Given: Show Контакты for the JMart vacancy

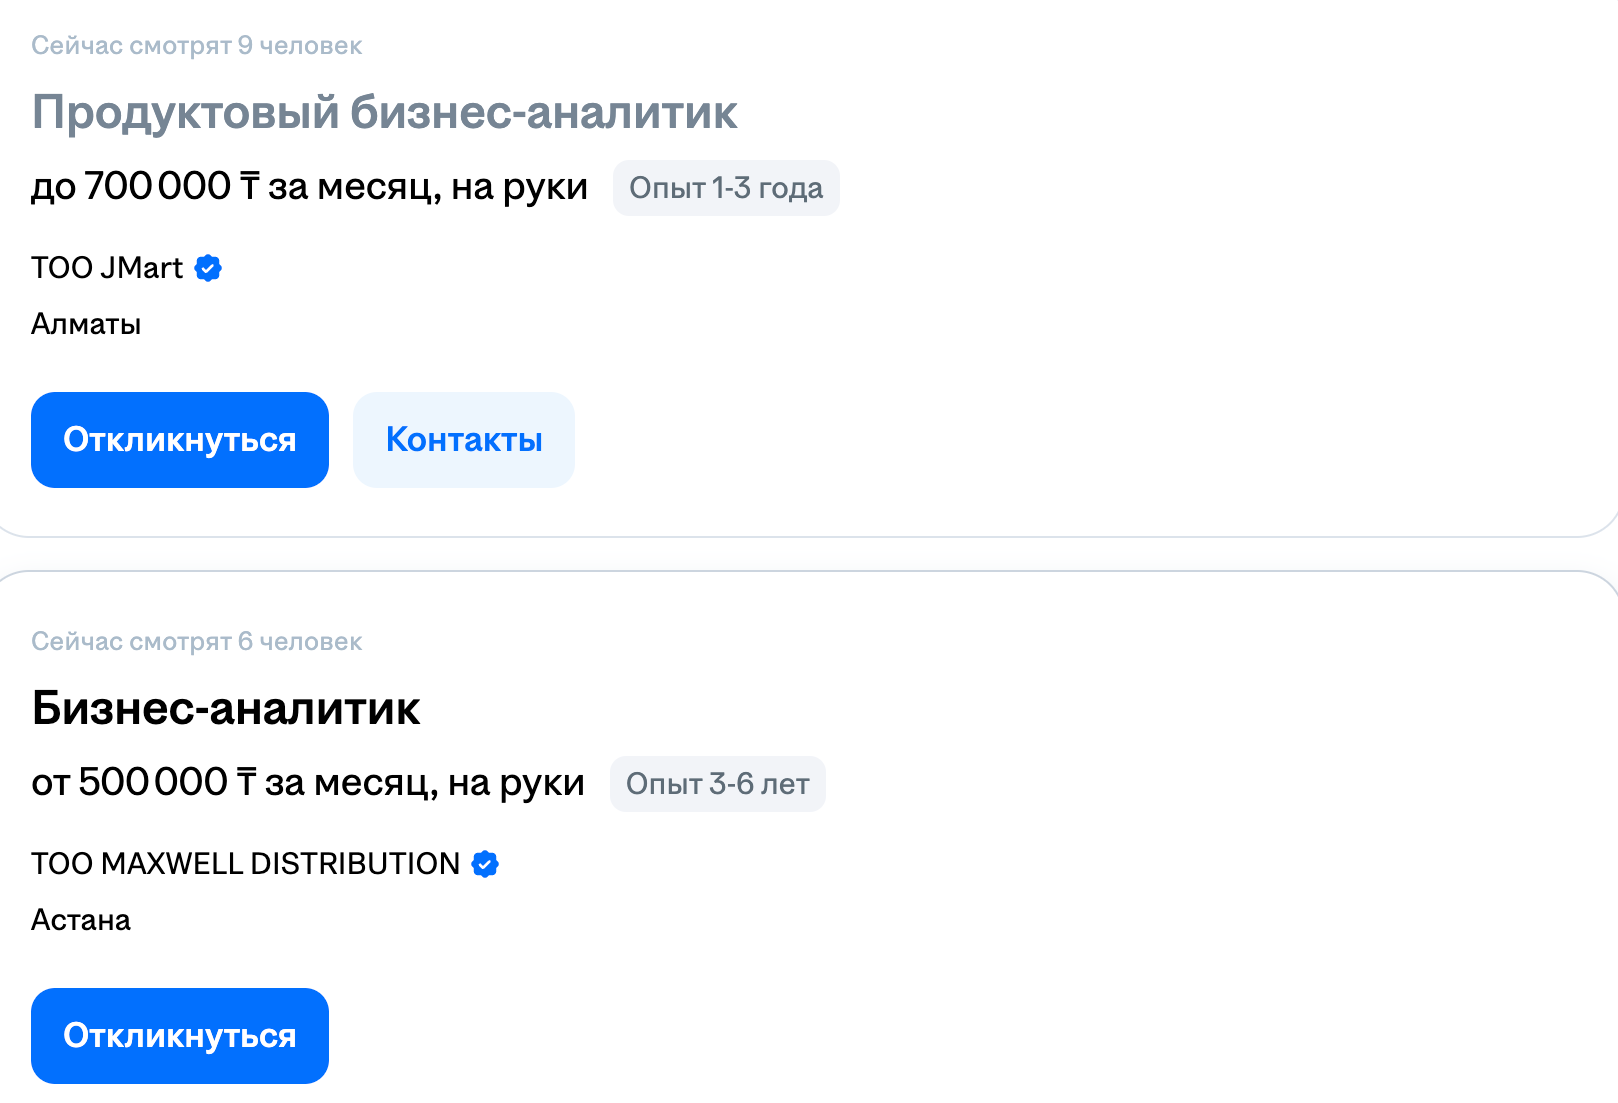Looking at the screenshot, I should (464, 440).
